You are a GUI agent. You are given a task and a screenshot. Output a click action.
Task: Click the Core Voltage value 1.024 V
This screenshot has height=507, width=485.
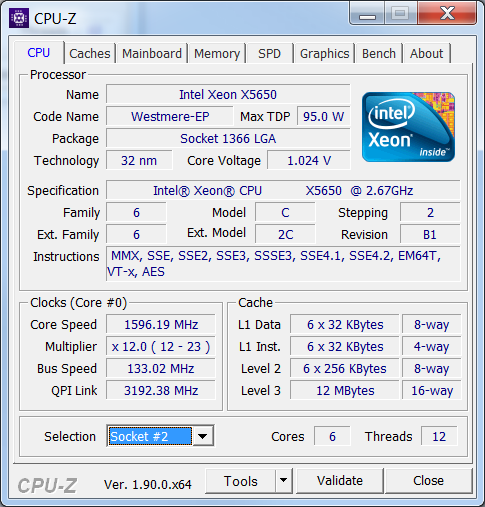pyautogui.click(x=309, y=160)
